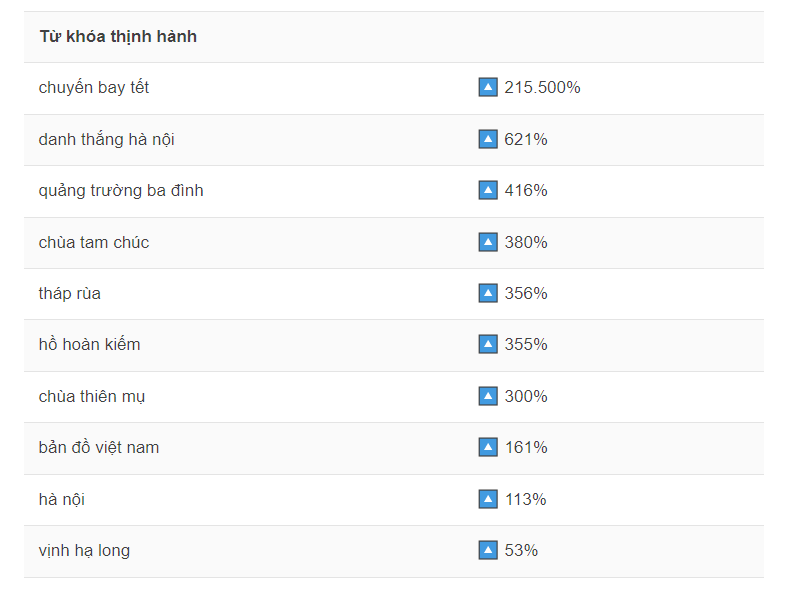Image resolution: width=790 pixels, height=611 pixels.
Task: Open the "vịnh hạ long" keyword
Action: coord(84,550)
